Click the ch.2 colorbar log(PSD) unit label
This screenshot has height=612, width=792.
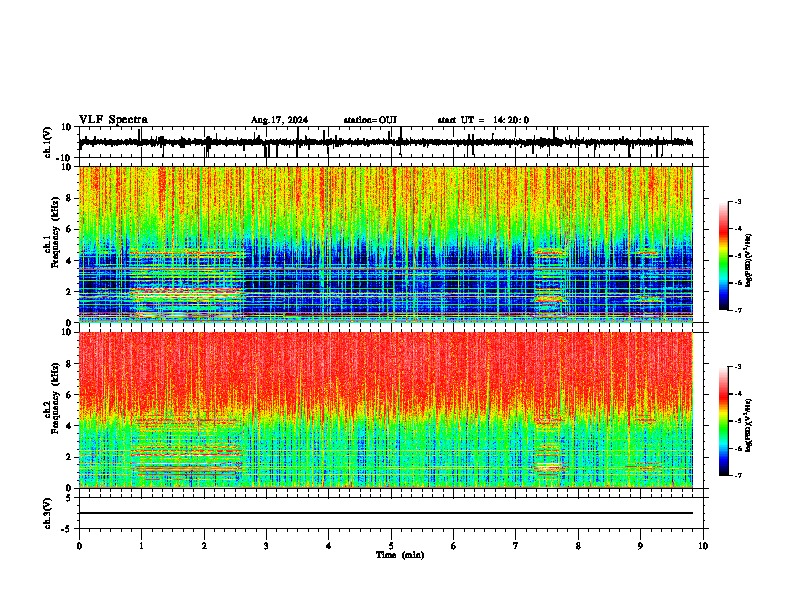click(x=749, y=425)
